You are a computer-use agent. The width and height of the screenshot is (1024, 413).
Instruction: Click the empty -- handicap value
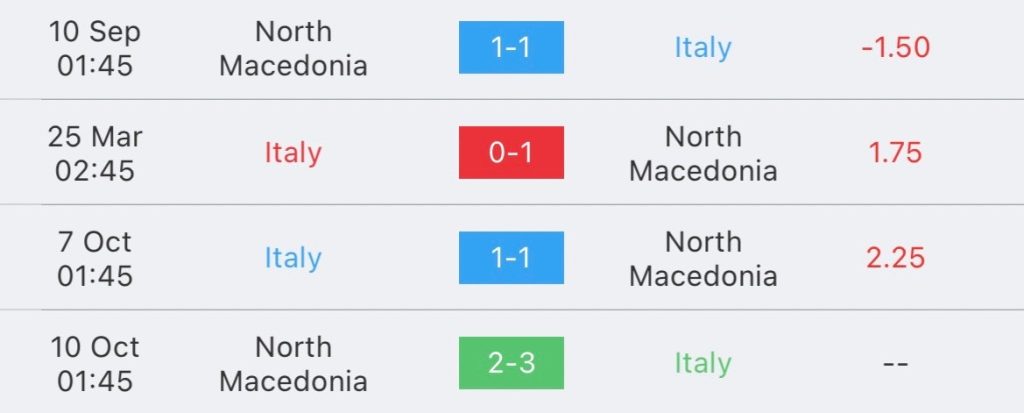pos(895,364)
